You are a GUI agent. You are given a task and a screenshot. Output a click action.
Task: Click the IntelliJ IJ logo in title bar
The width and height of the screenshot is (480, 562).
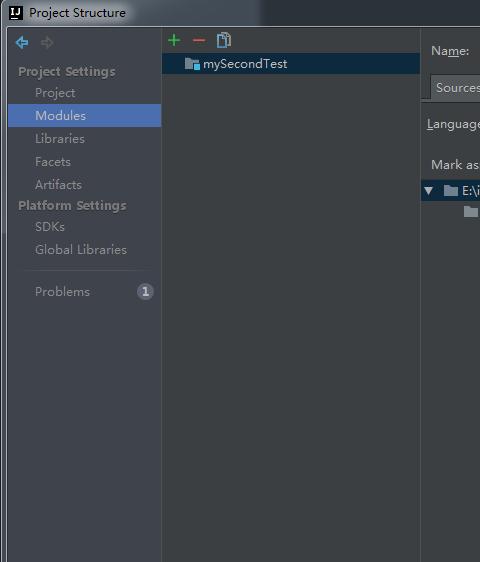click(x=16, y=13)
